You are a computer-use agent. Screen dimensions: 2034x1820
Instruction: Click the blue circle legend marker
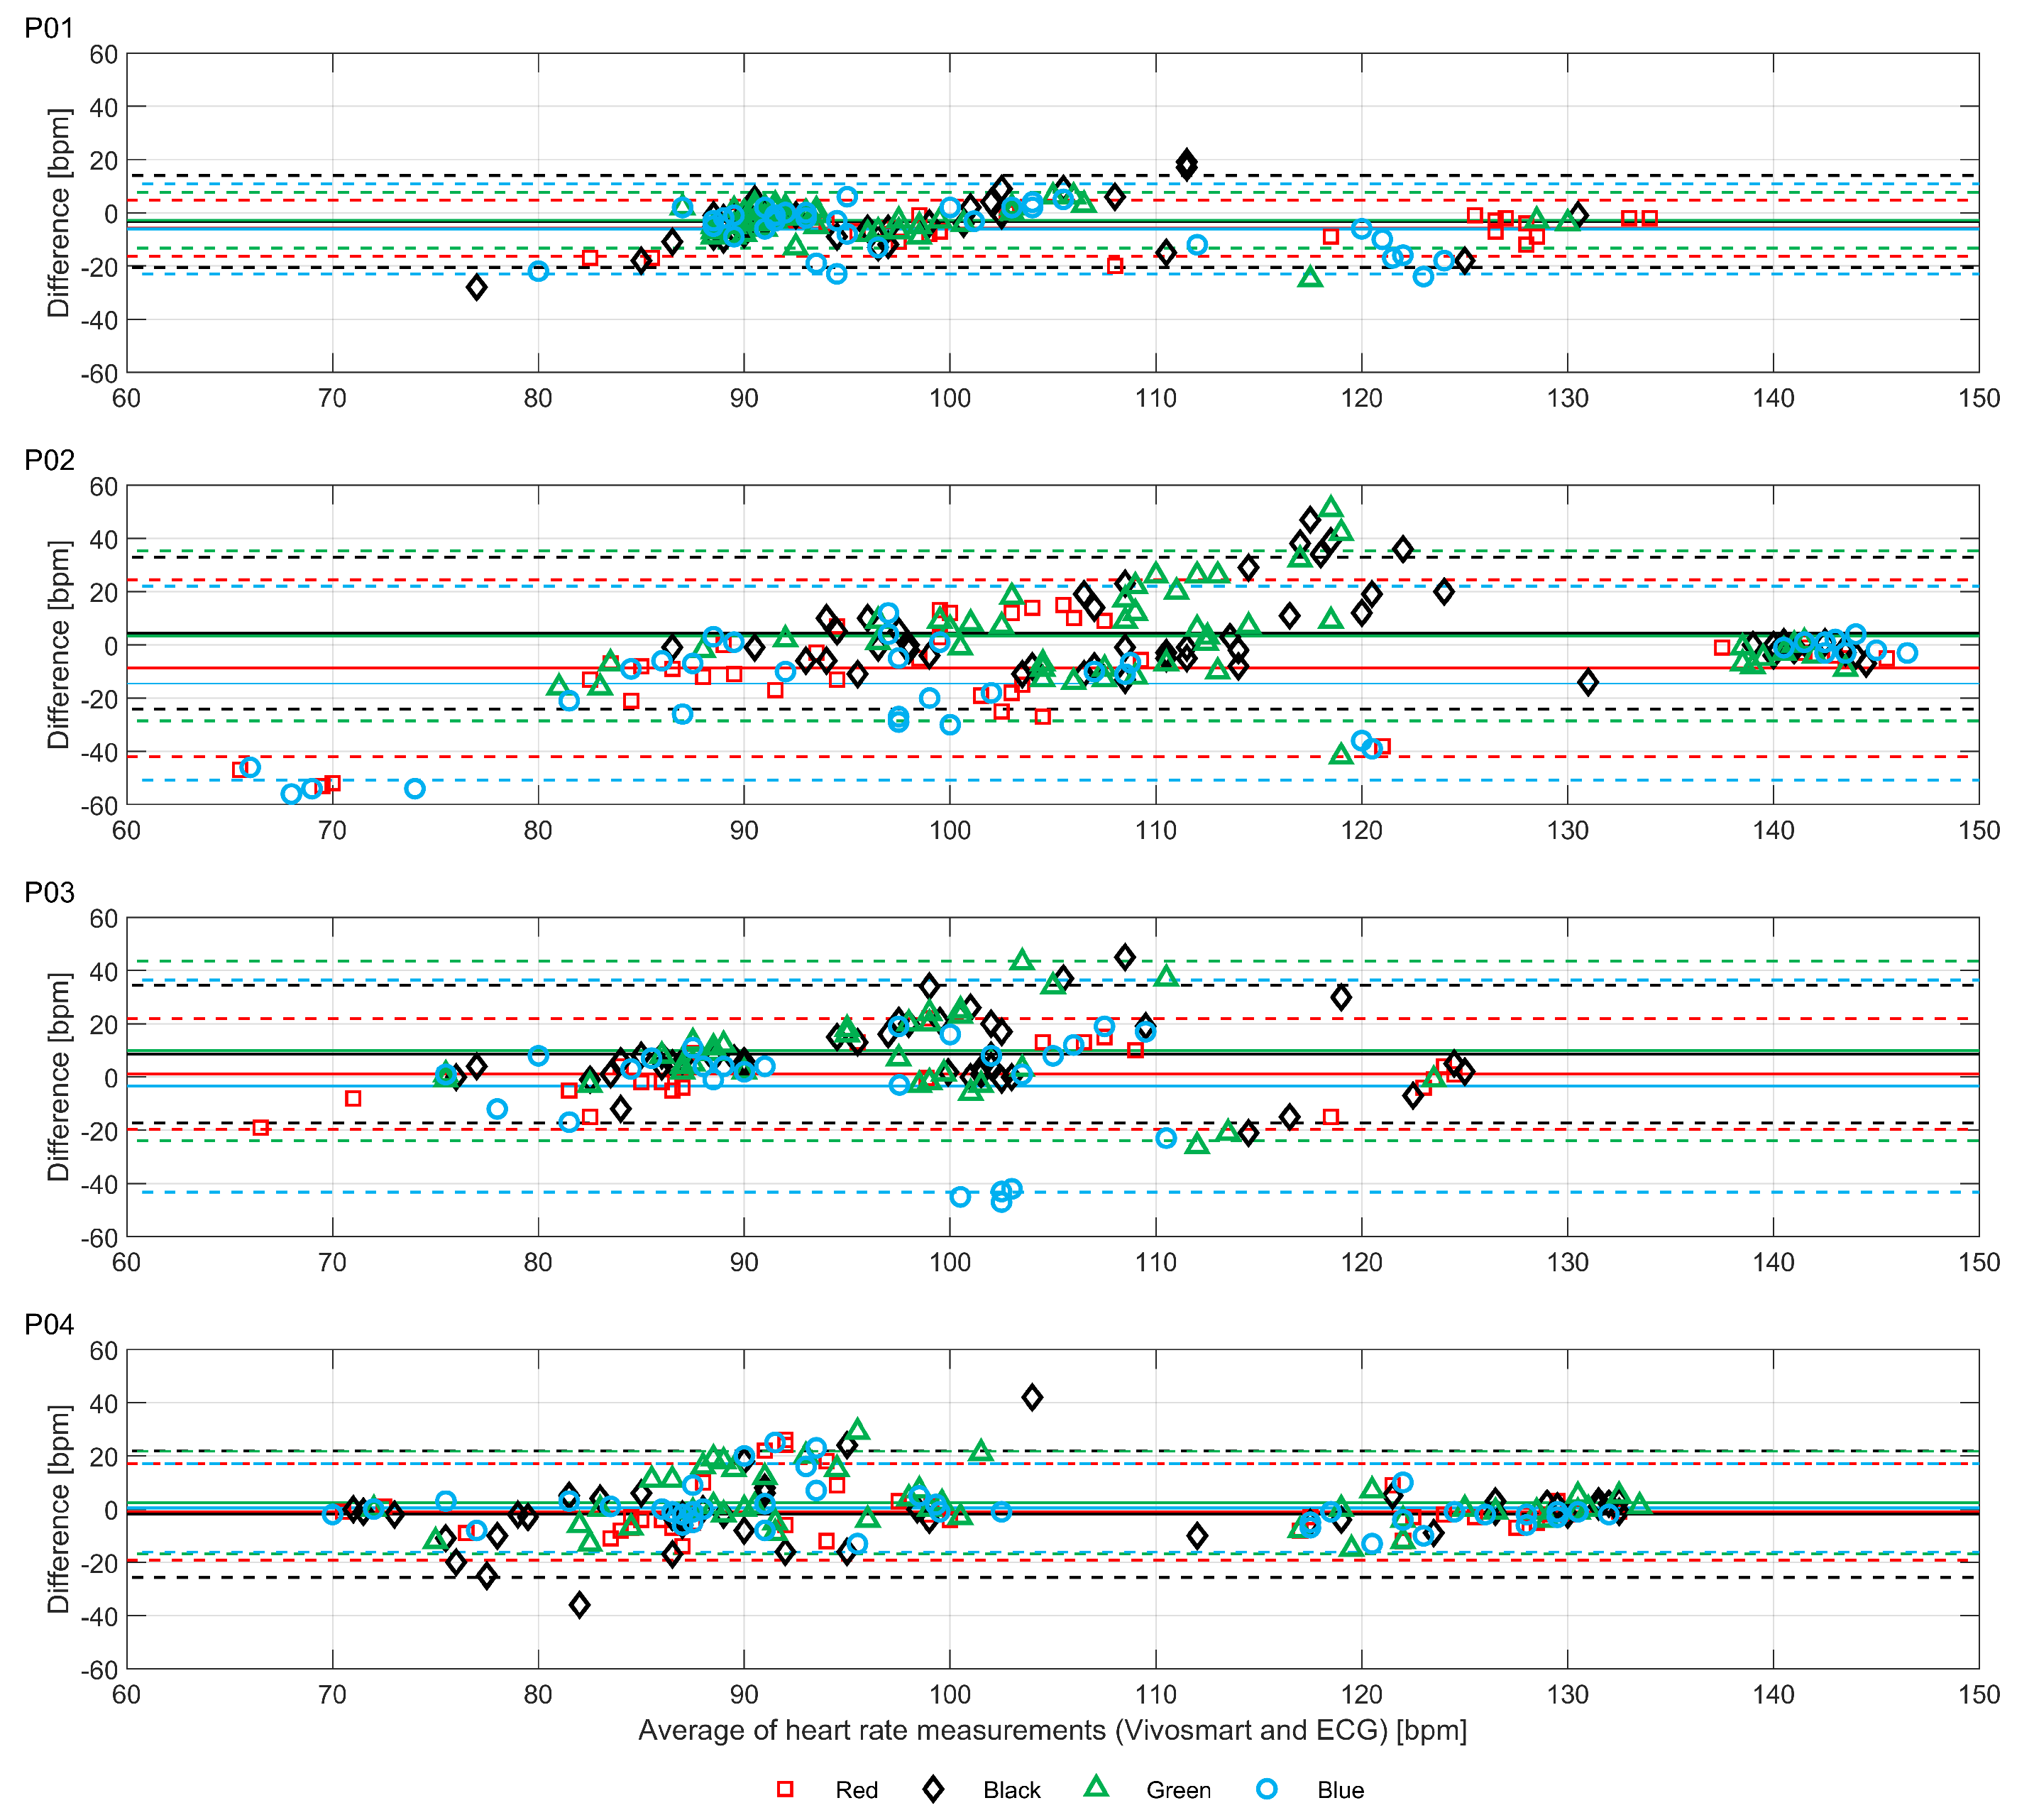[x=1267, y=1789]
